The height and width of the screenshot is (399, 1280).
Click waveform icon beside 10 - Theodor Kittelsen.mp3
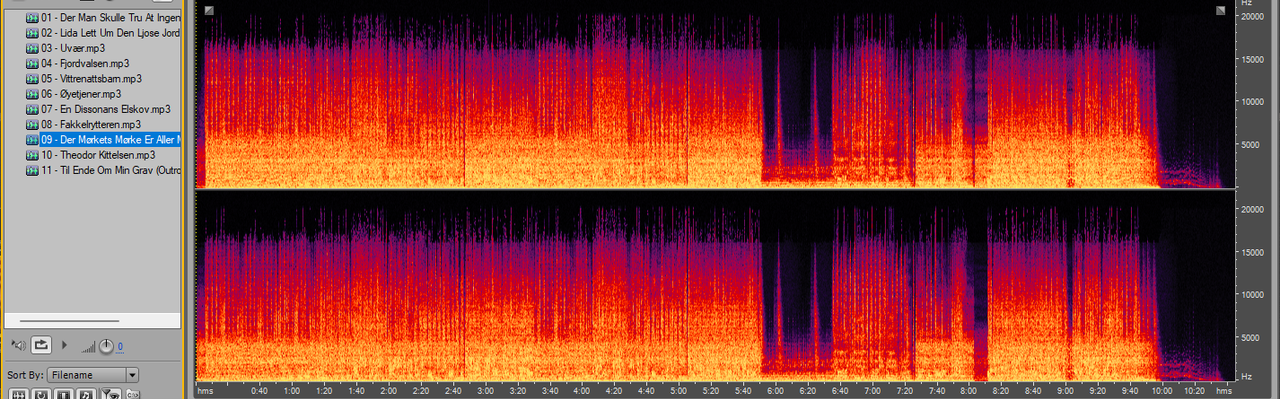(32, 155)
